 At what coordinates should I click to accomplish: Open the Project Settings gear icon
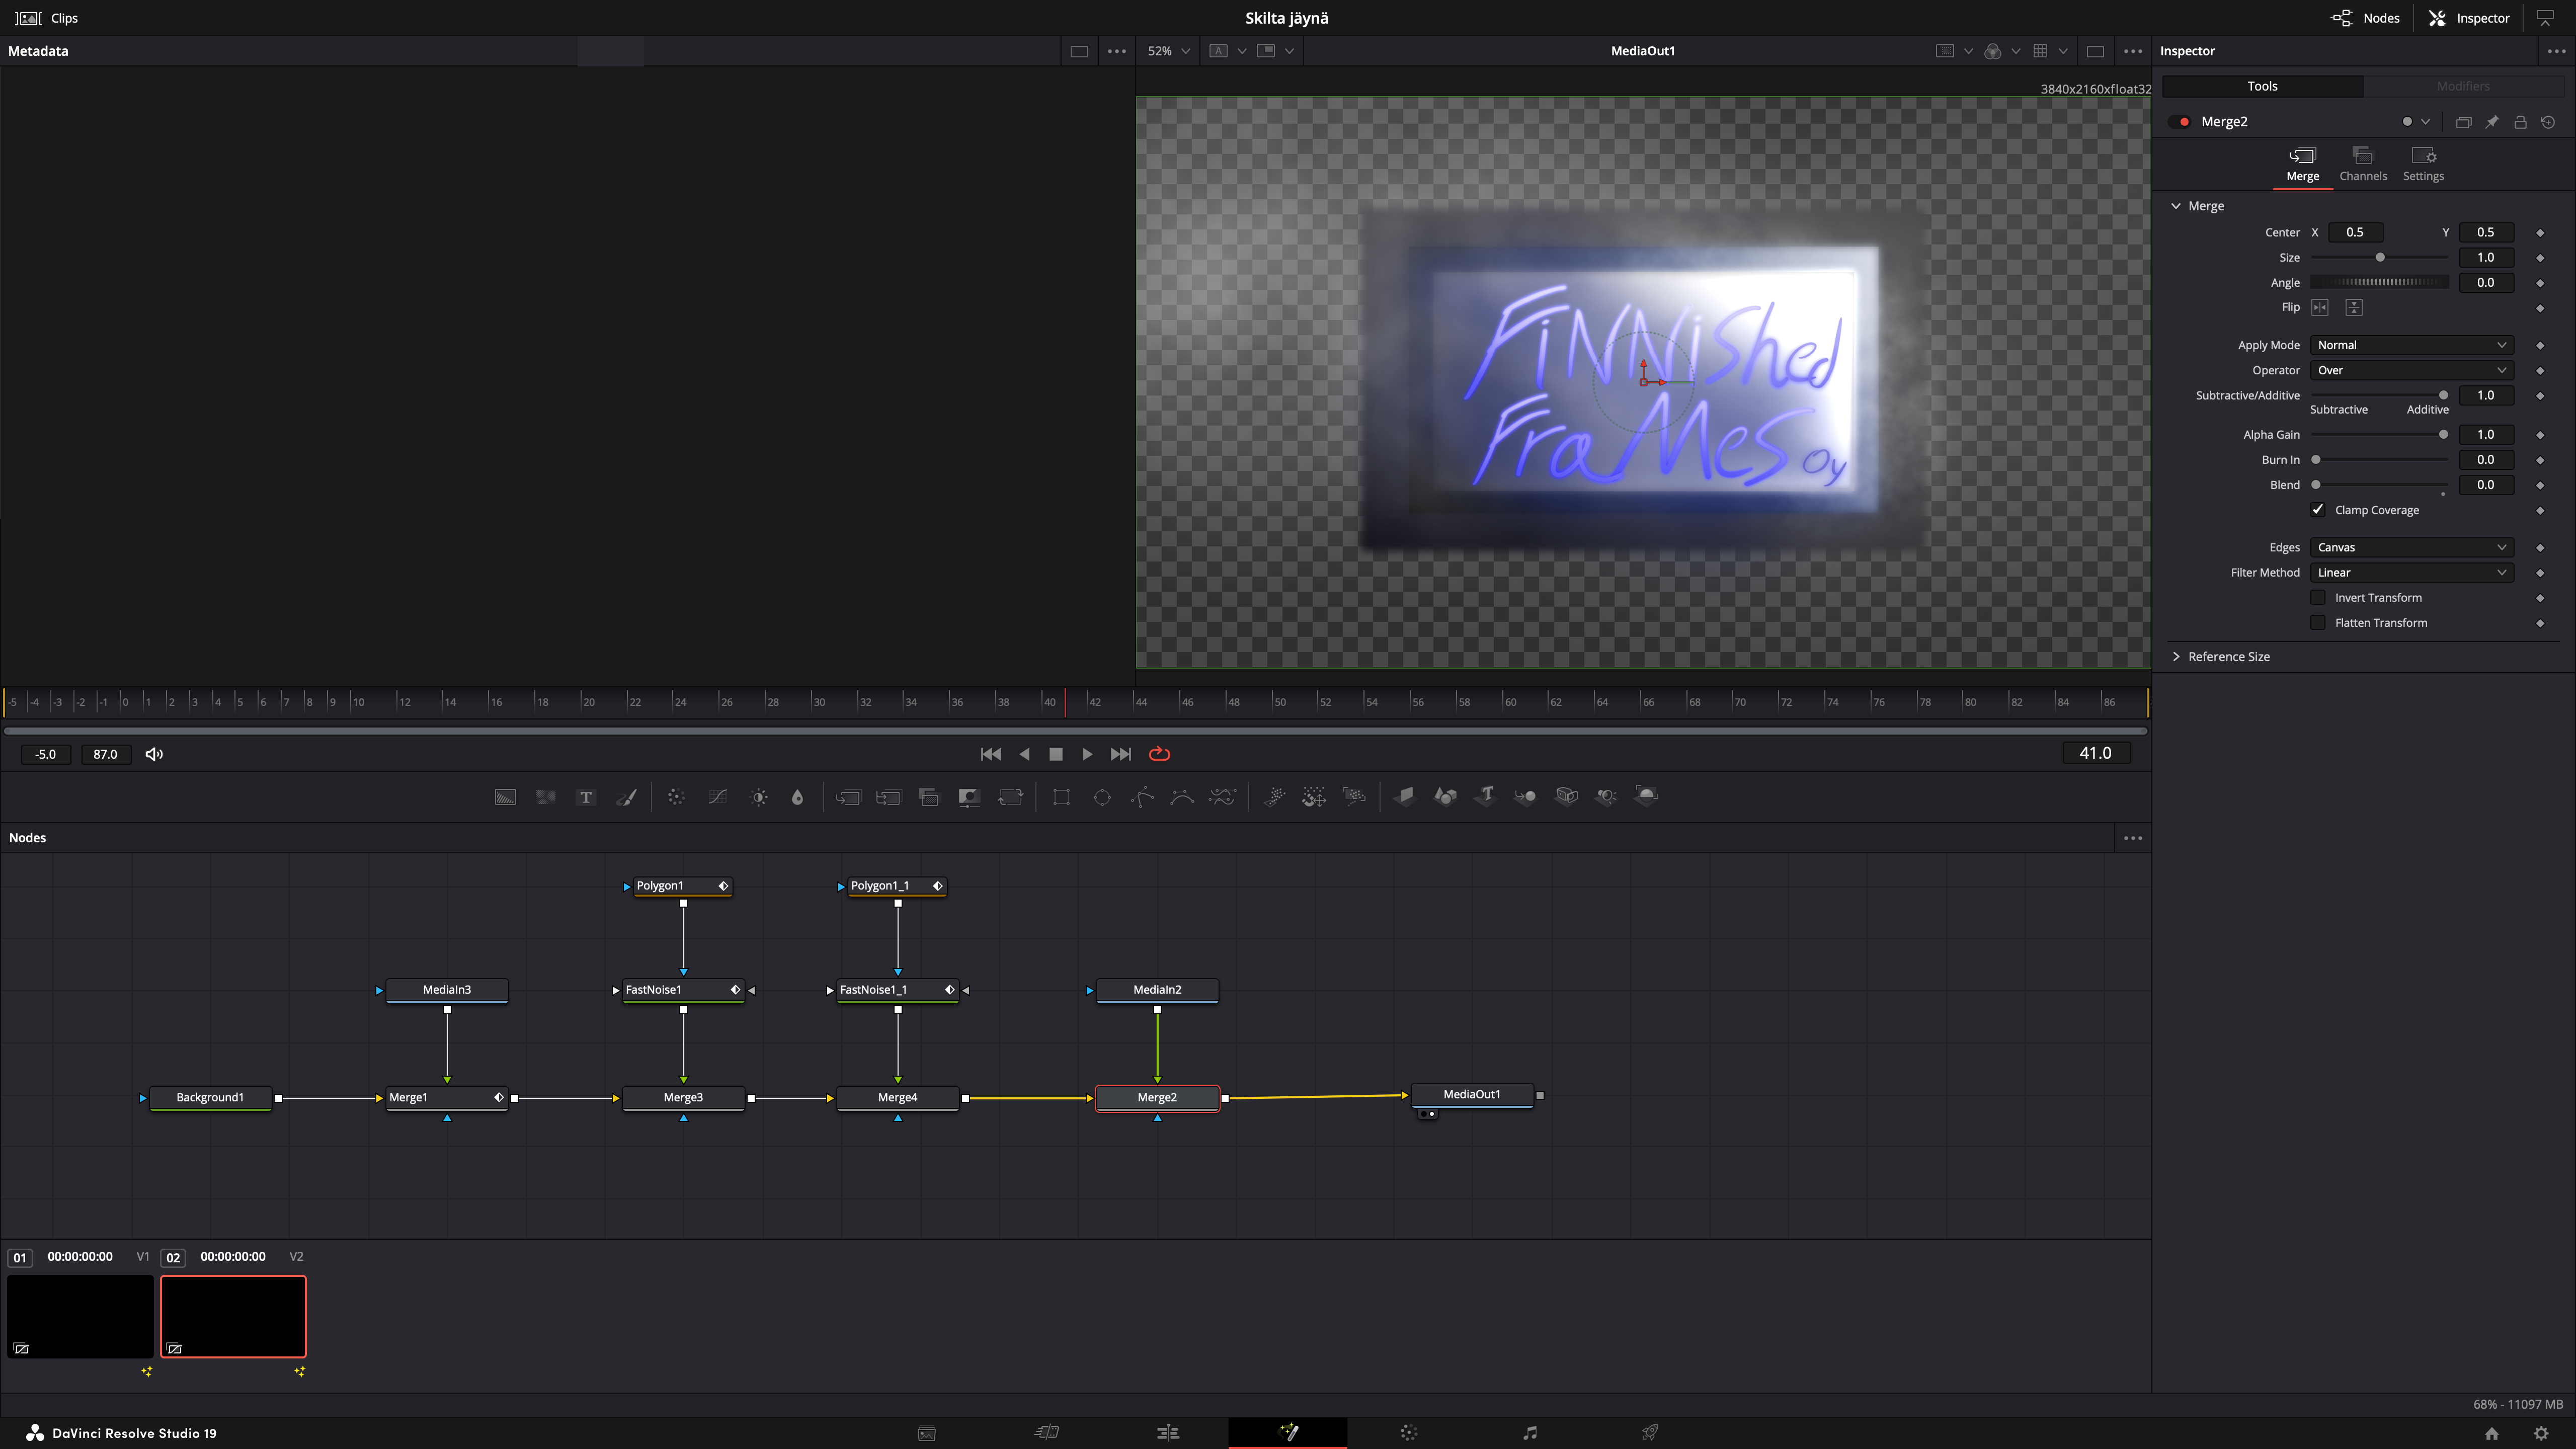2541,1433
